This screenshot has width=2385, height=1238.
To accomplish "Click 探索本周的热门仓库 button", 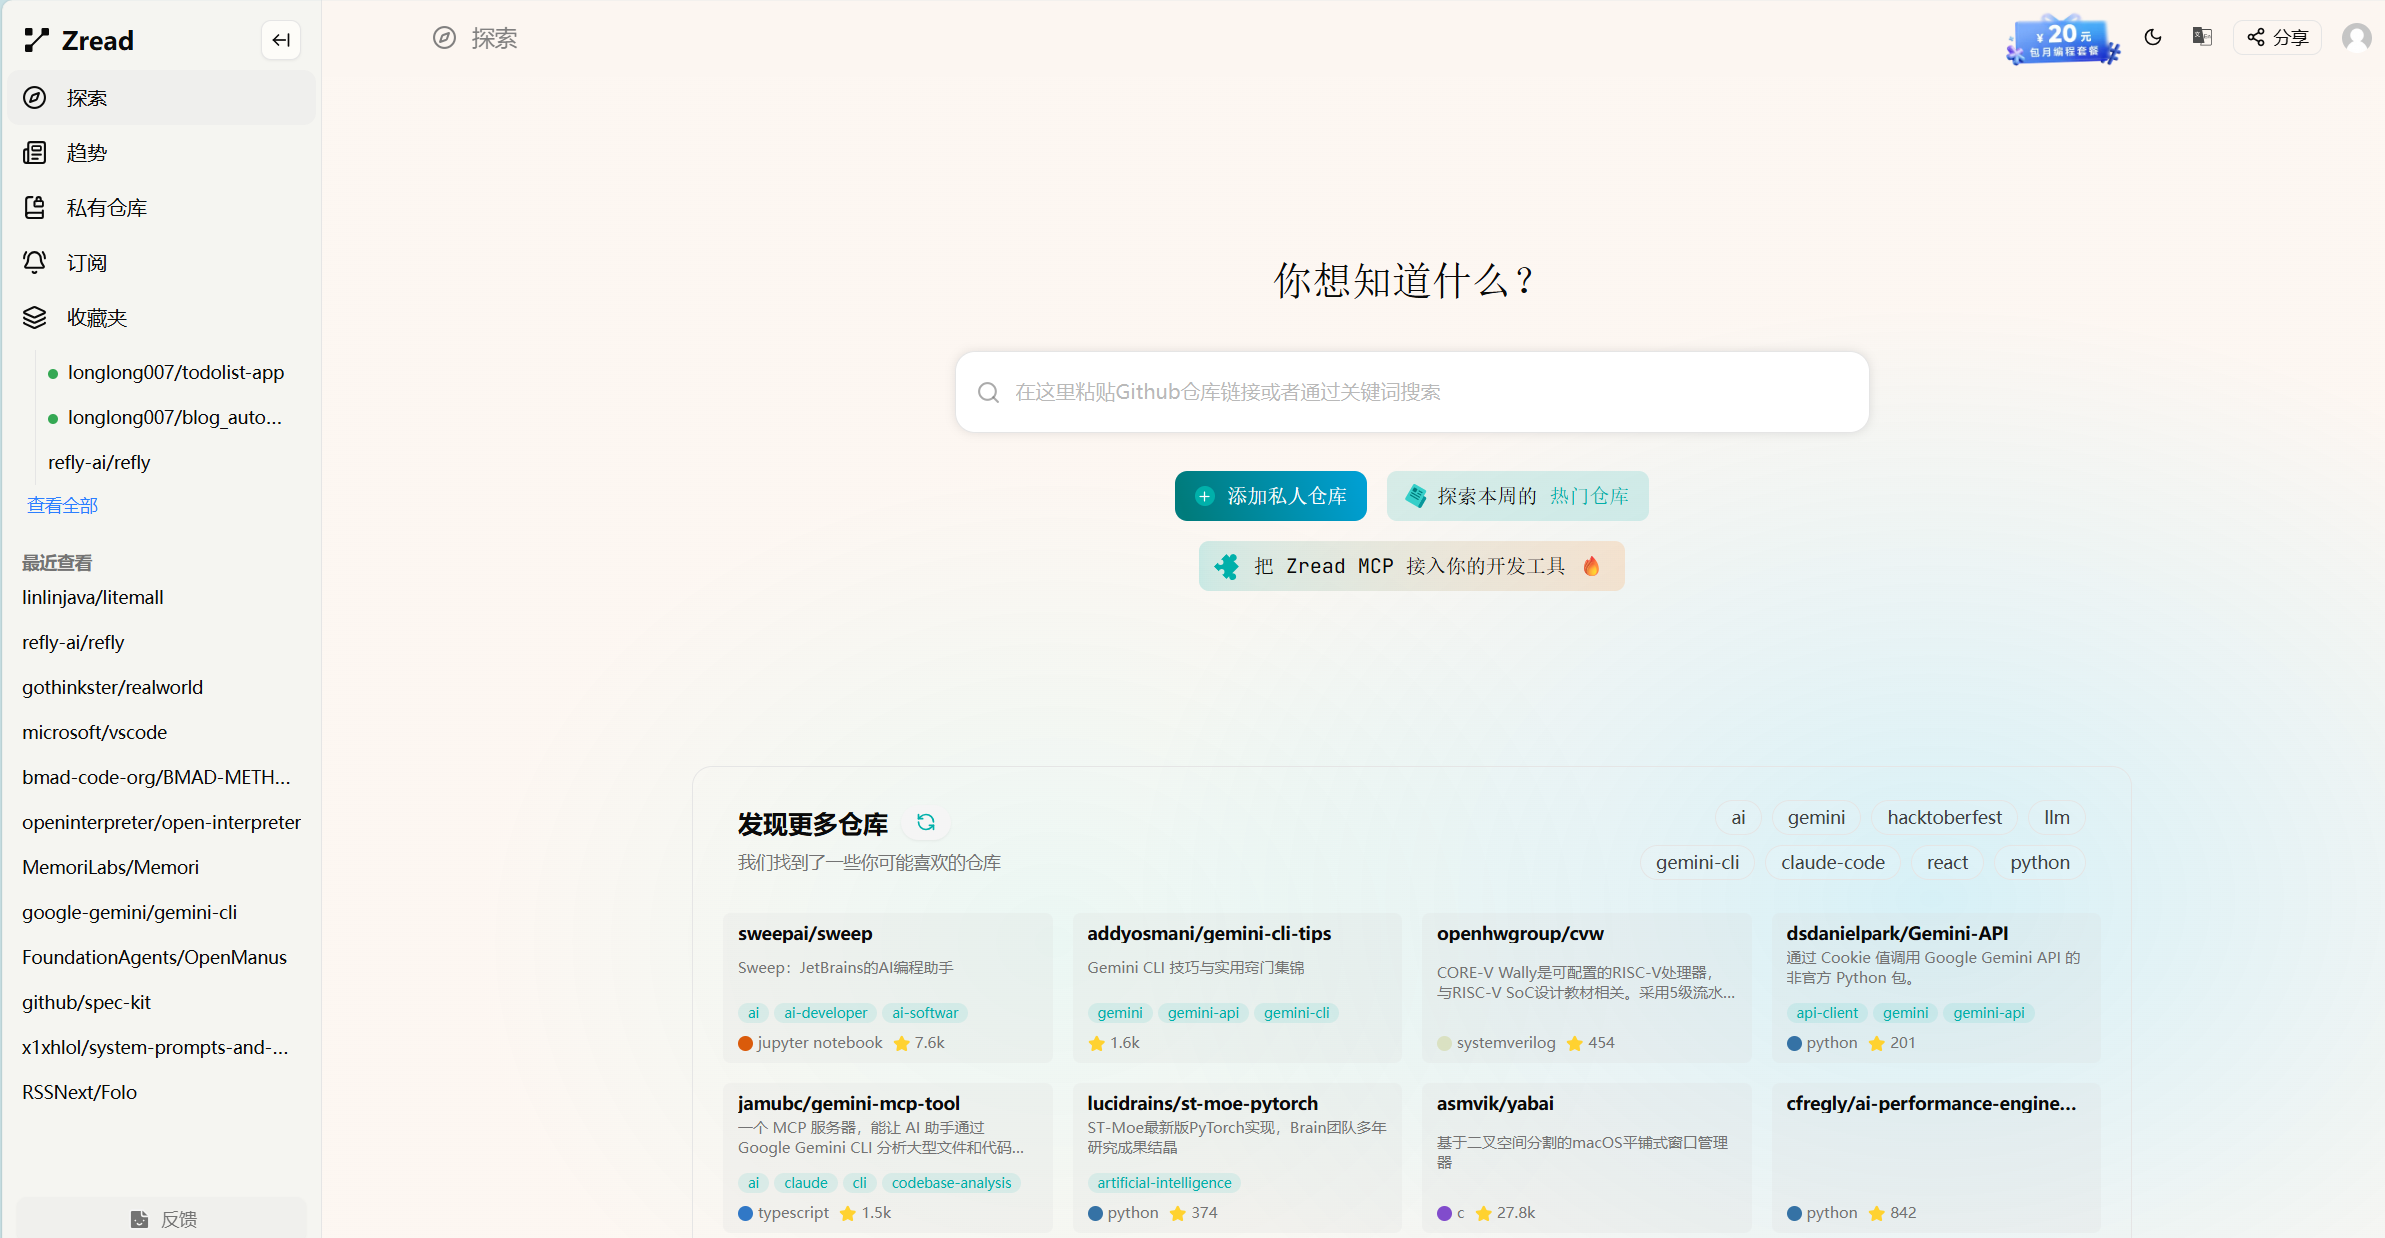I will pos(1517,496).
